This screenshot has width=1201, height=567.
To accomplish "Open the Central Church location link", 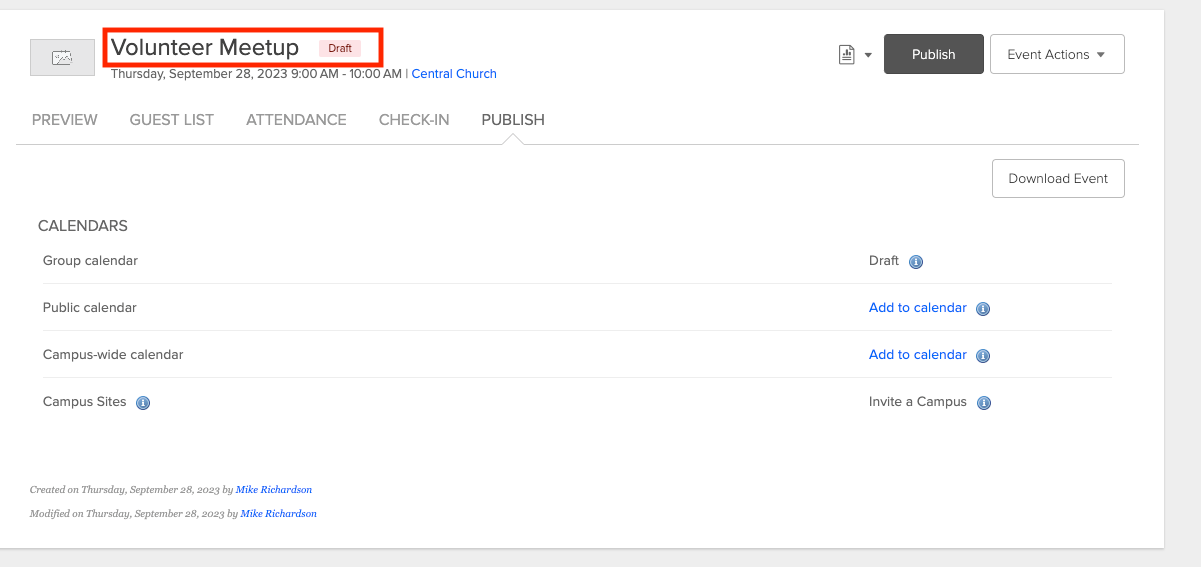I will click(454, 74).
